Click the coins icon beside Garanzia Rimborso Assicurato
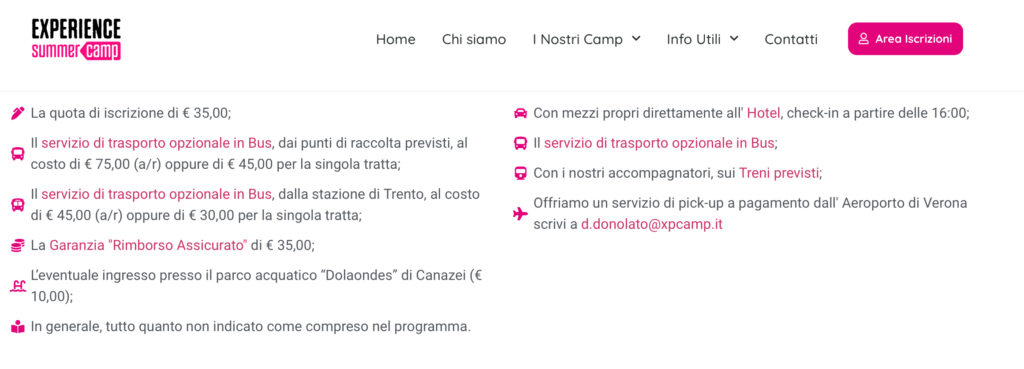This screenshot has width=1024, height=369. [18, 246]
